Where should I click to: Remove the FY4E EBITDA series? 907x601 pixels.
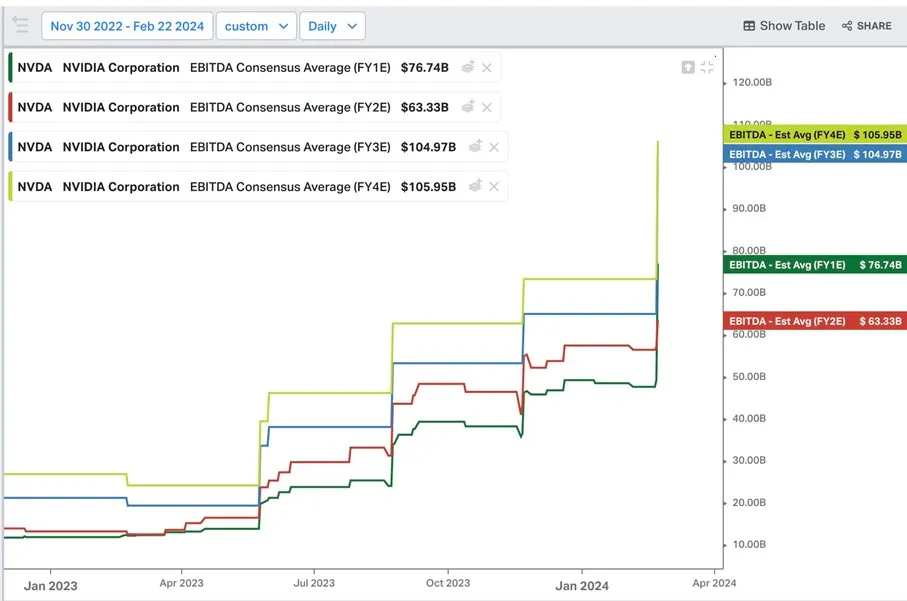coord(494,187)
